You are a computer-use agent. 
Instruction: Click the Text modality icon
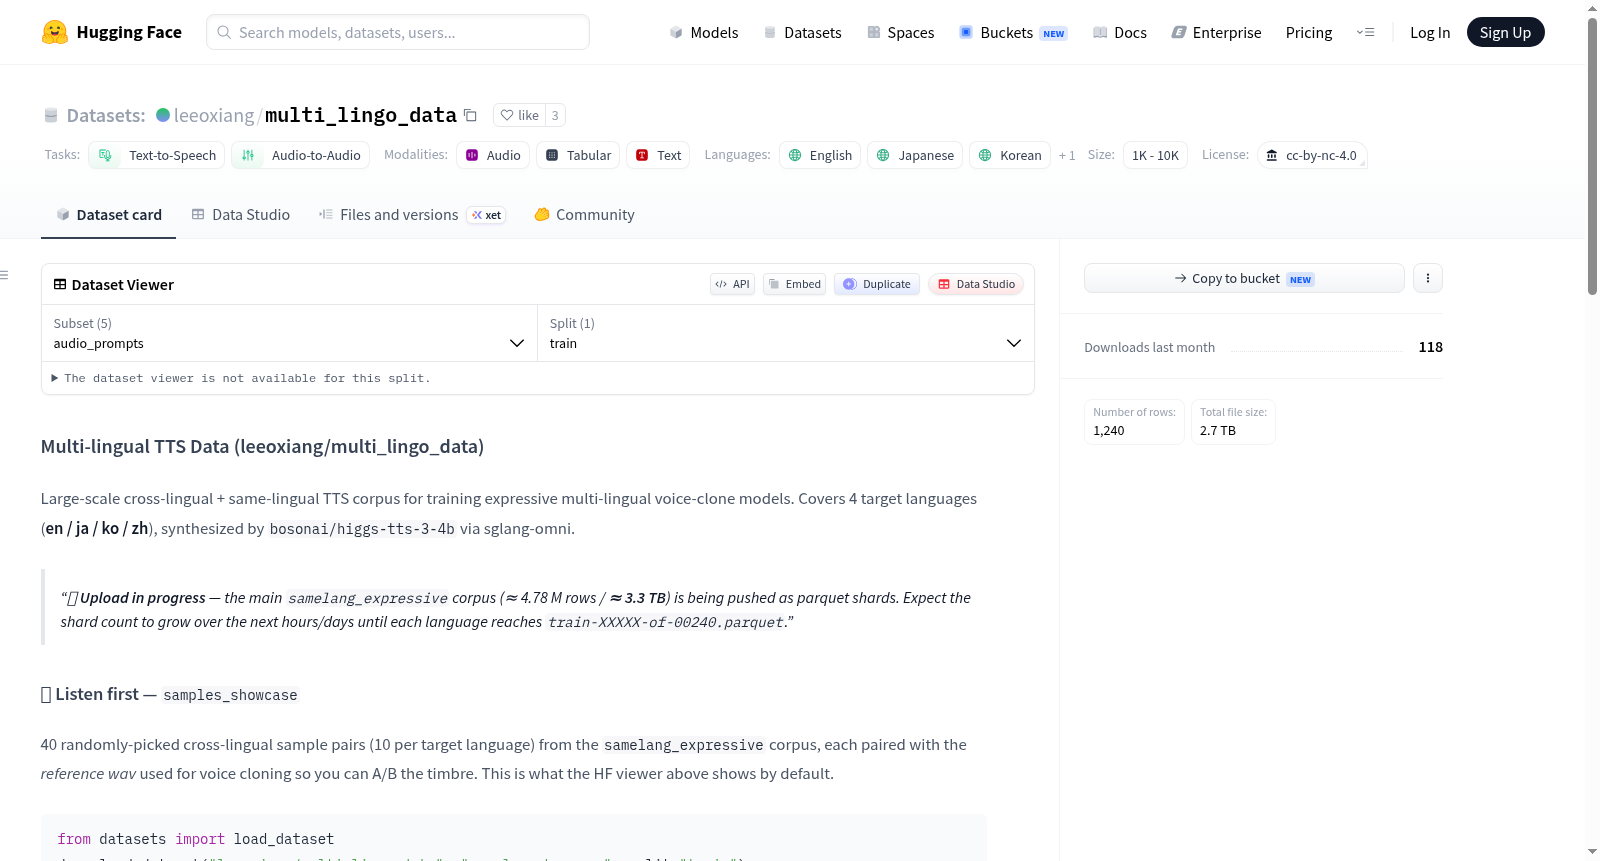click(642, 155)
